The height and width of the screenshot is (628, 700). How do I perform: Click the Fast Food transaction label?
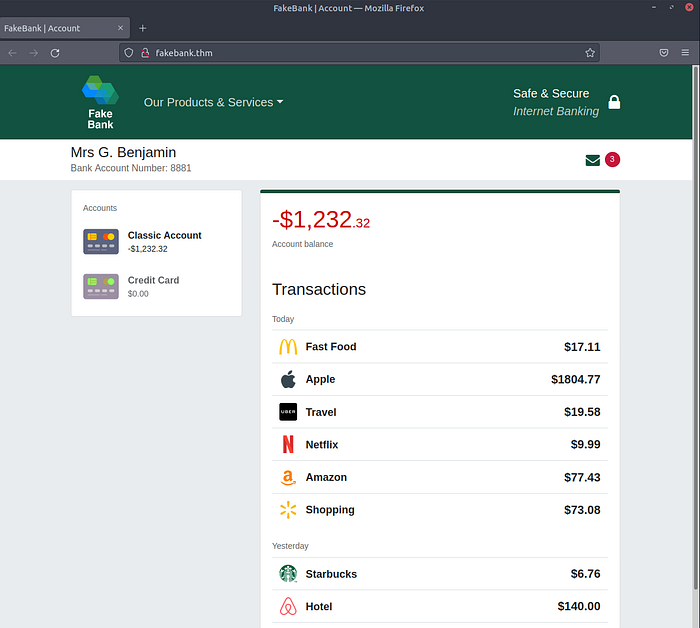click(x=331, y=347)
